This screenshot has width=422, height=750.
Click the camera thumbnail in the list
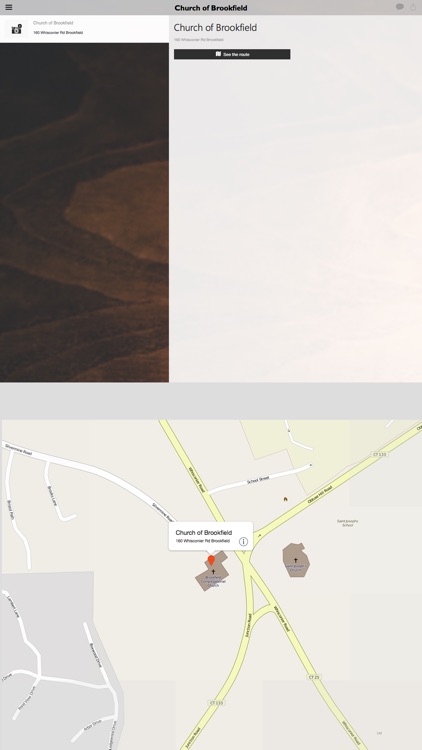(17, 29)
